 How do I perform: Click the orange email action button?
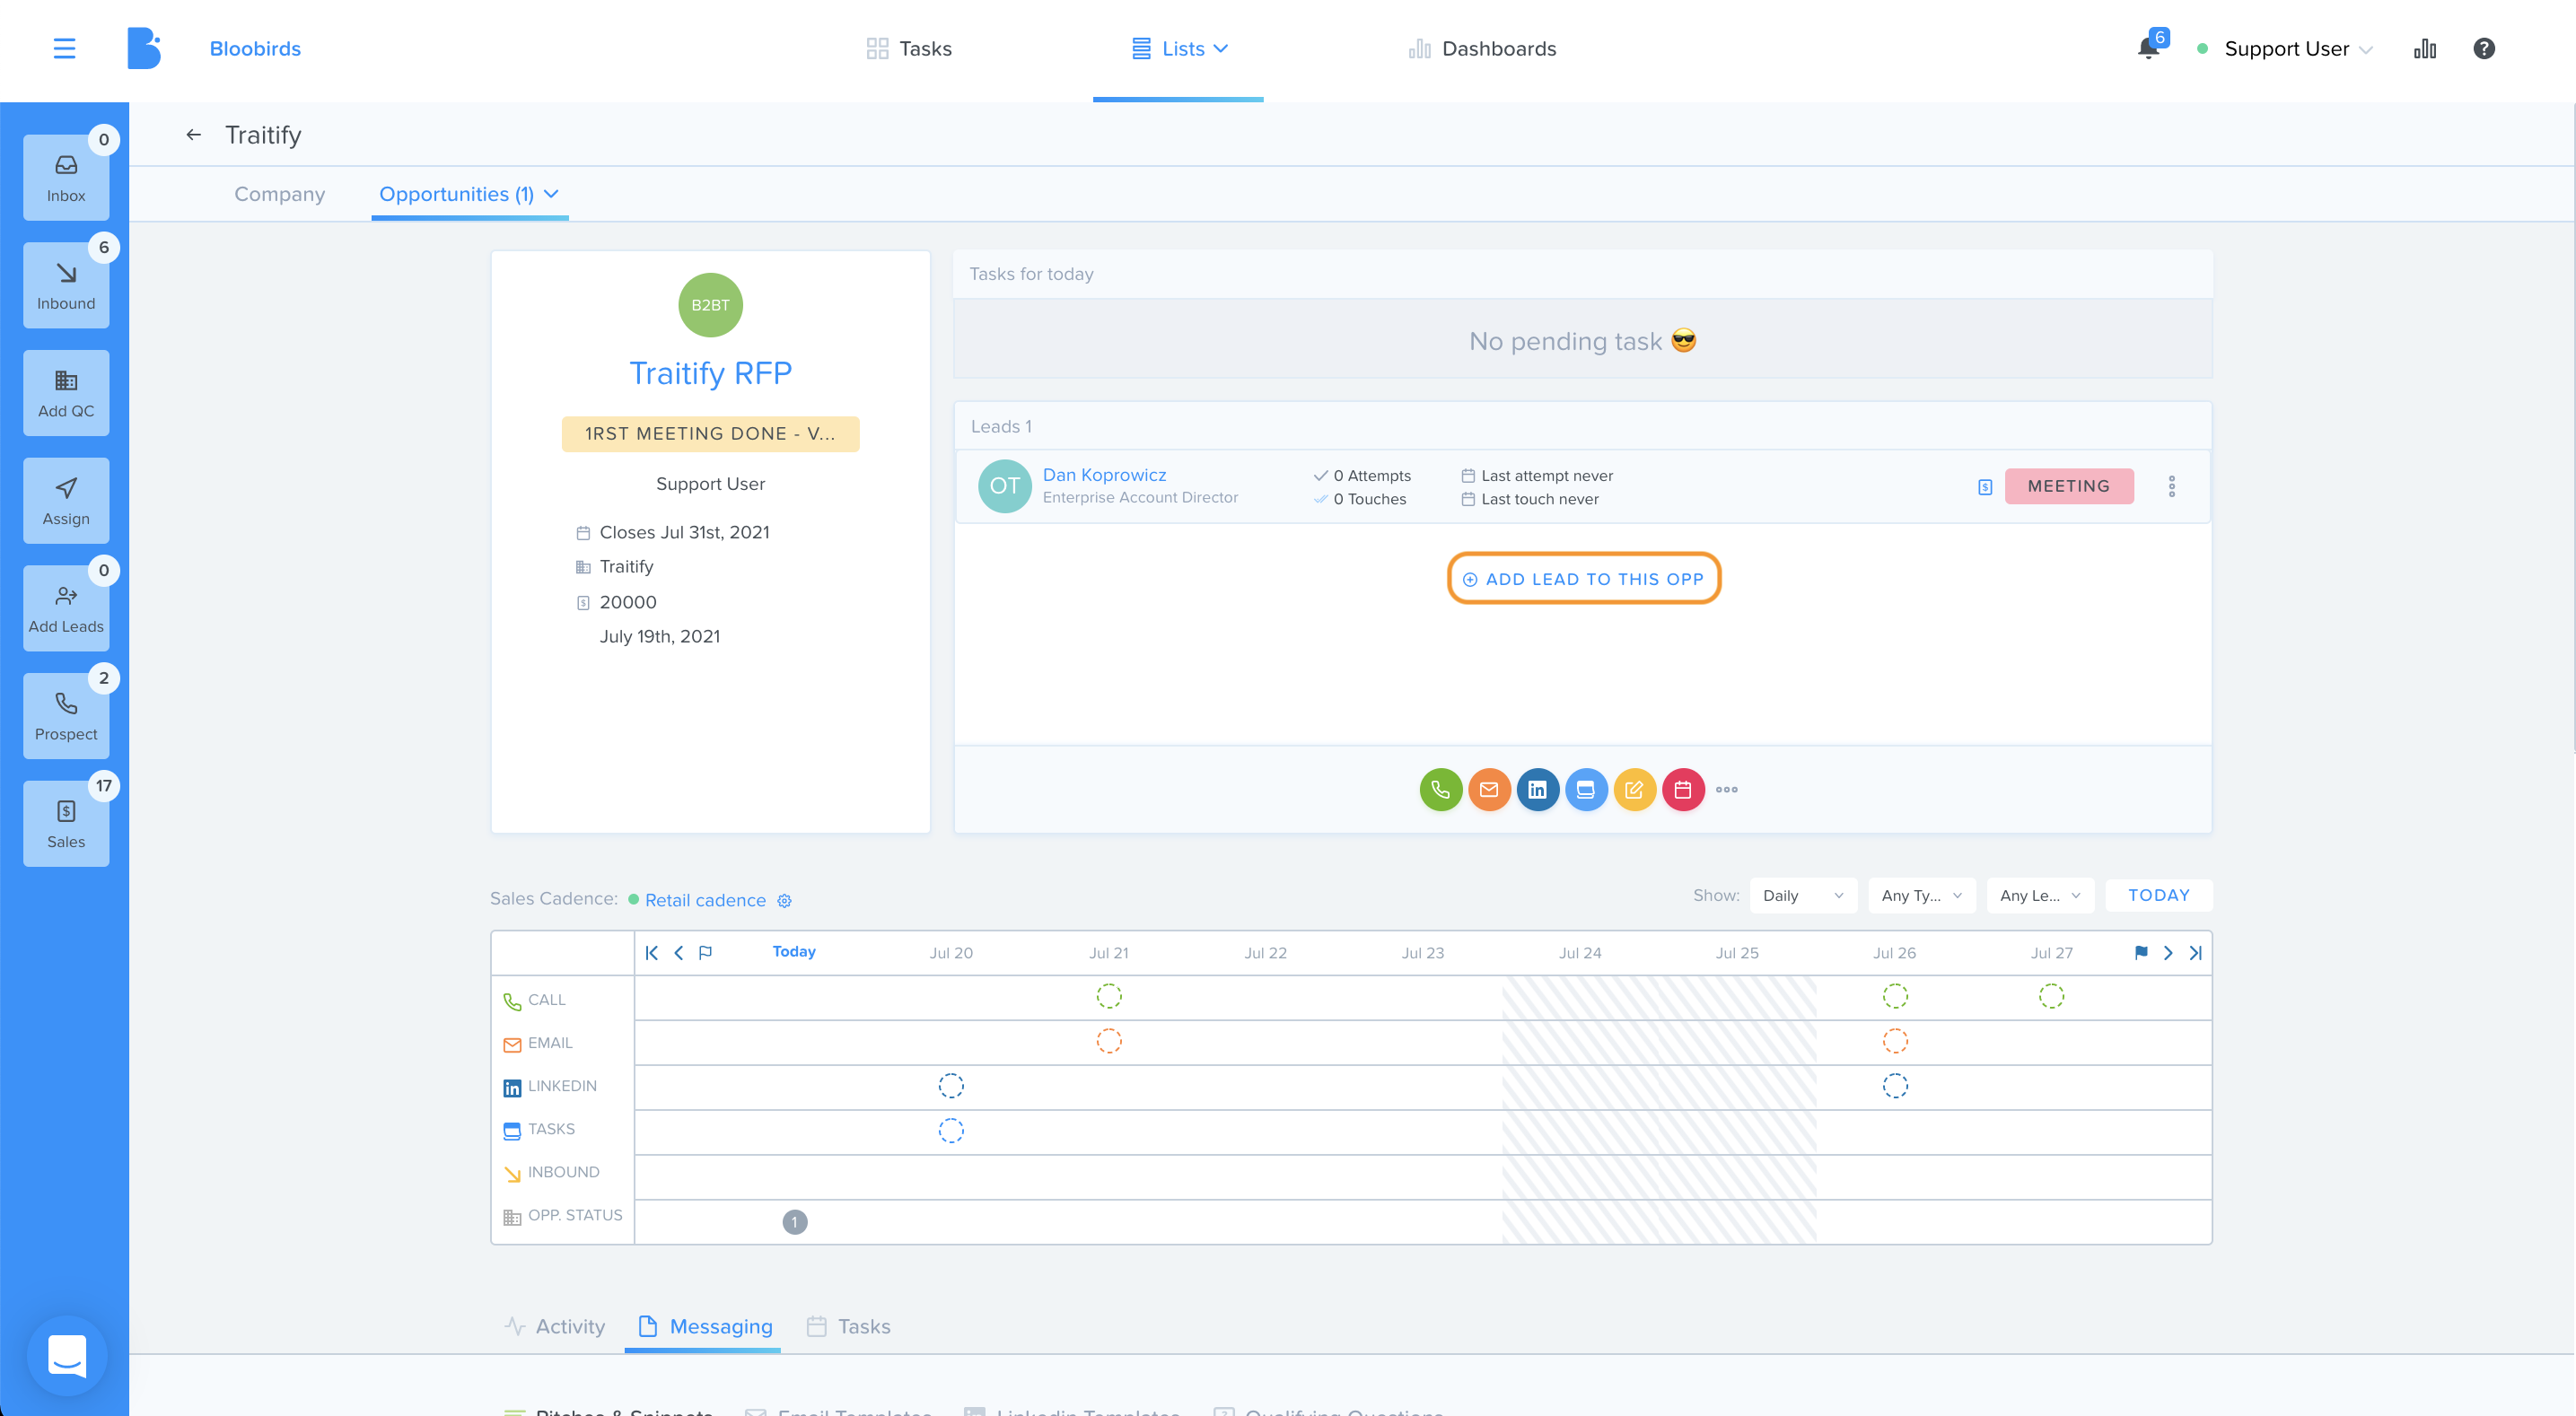(1489, 790)
